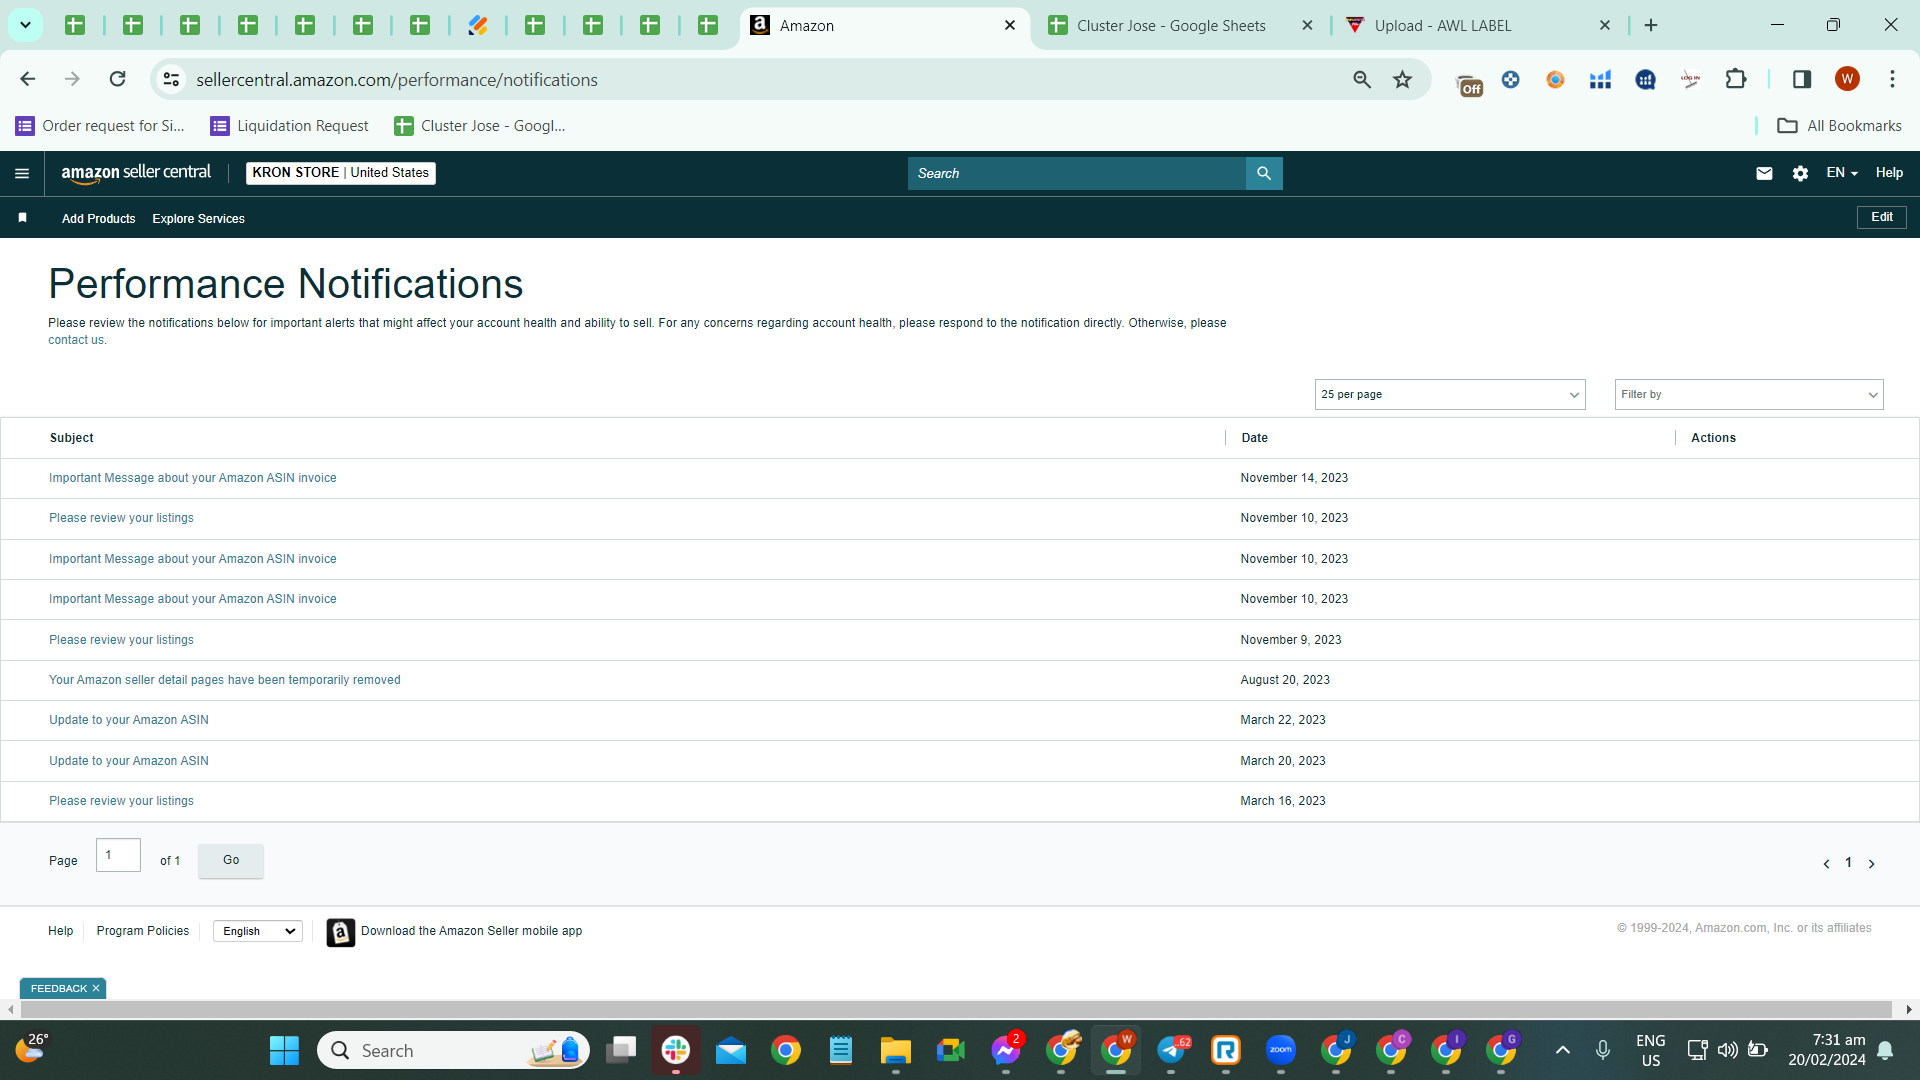Click the Windows taskbar Search box
1920x1080 pixels.
coord(453,1050)
